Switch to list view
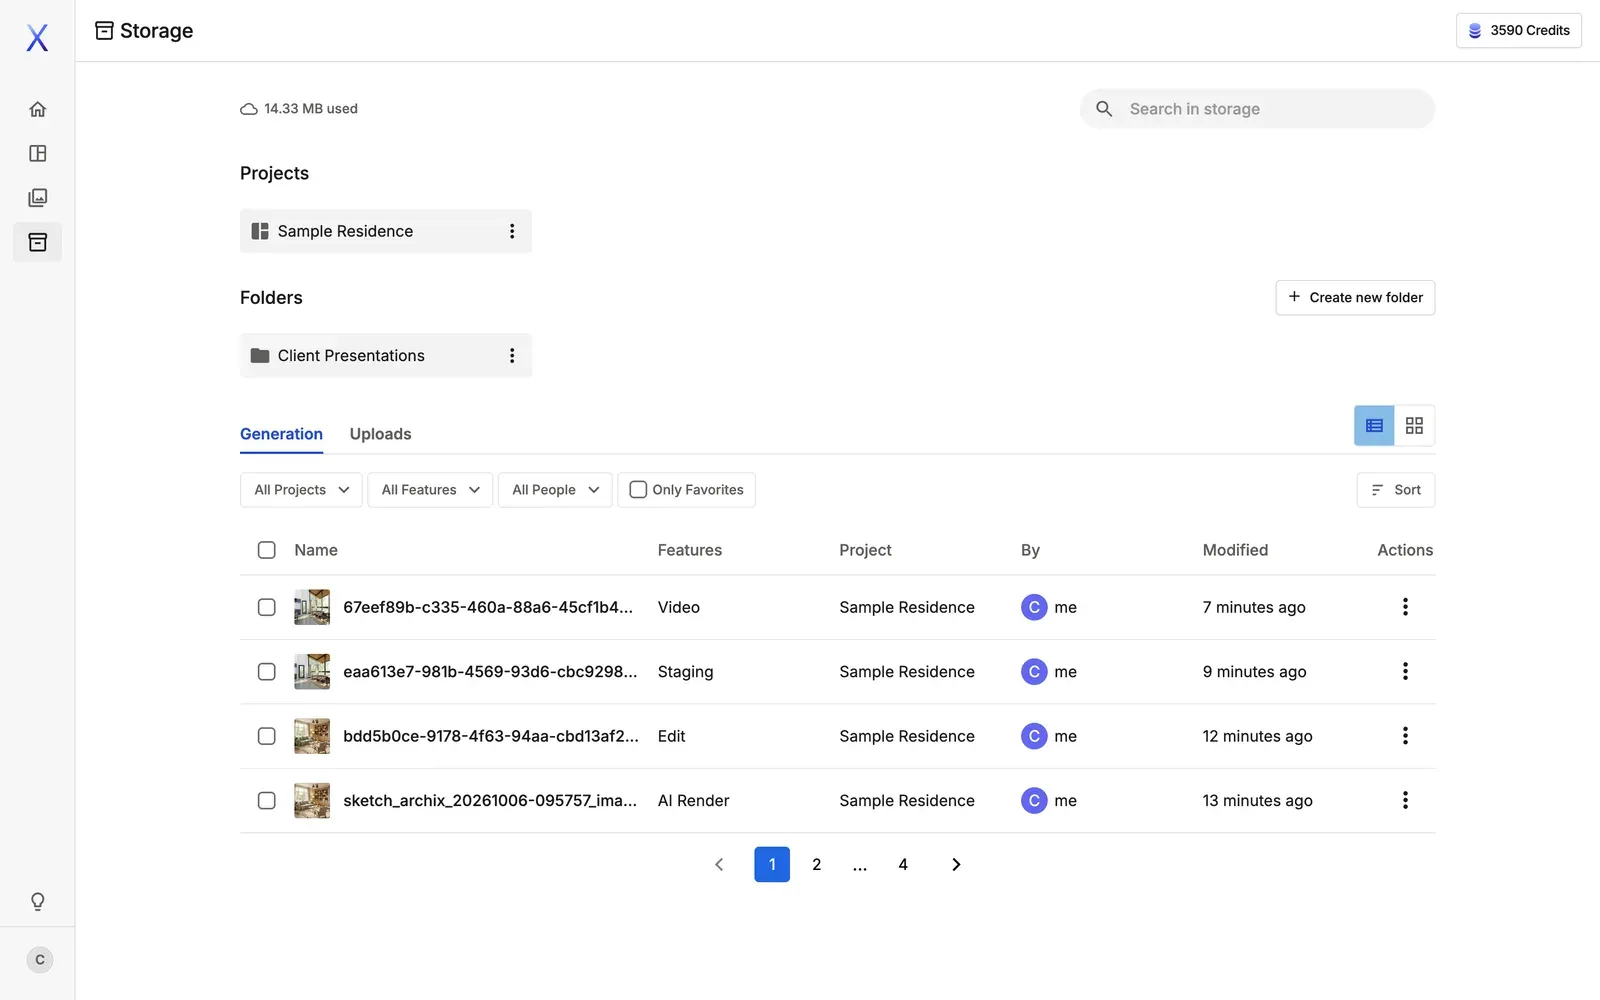The height and width of the screenshot is (1000, 1600). [1374, 426]
